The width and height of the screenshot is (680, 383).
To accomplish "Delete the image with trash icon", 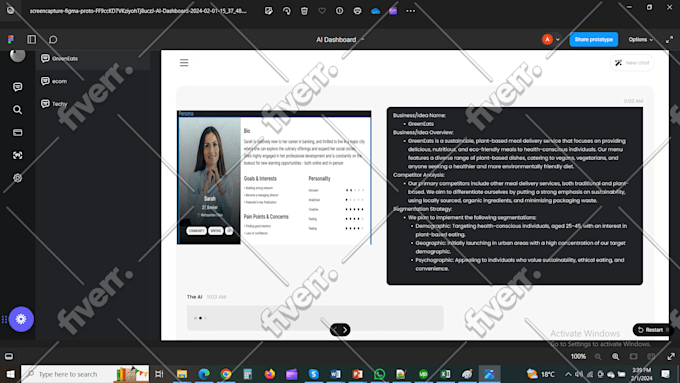I will coord(304,11).
